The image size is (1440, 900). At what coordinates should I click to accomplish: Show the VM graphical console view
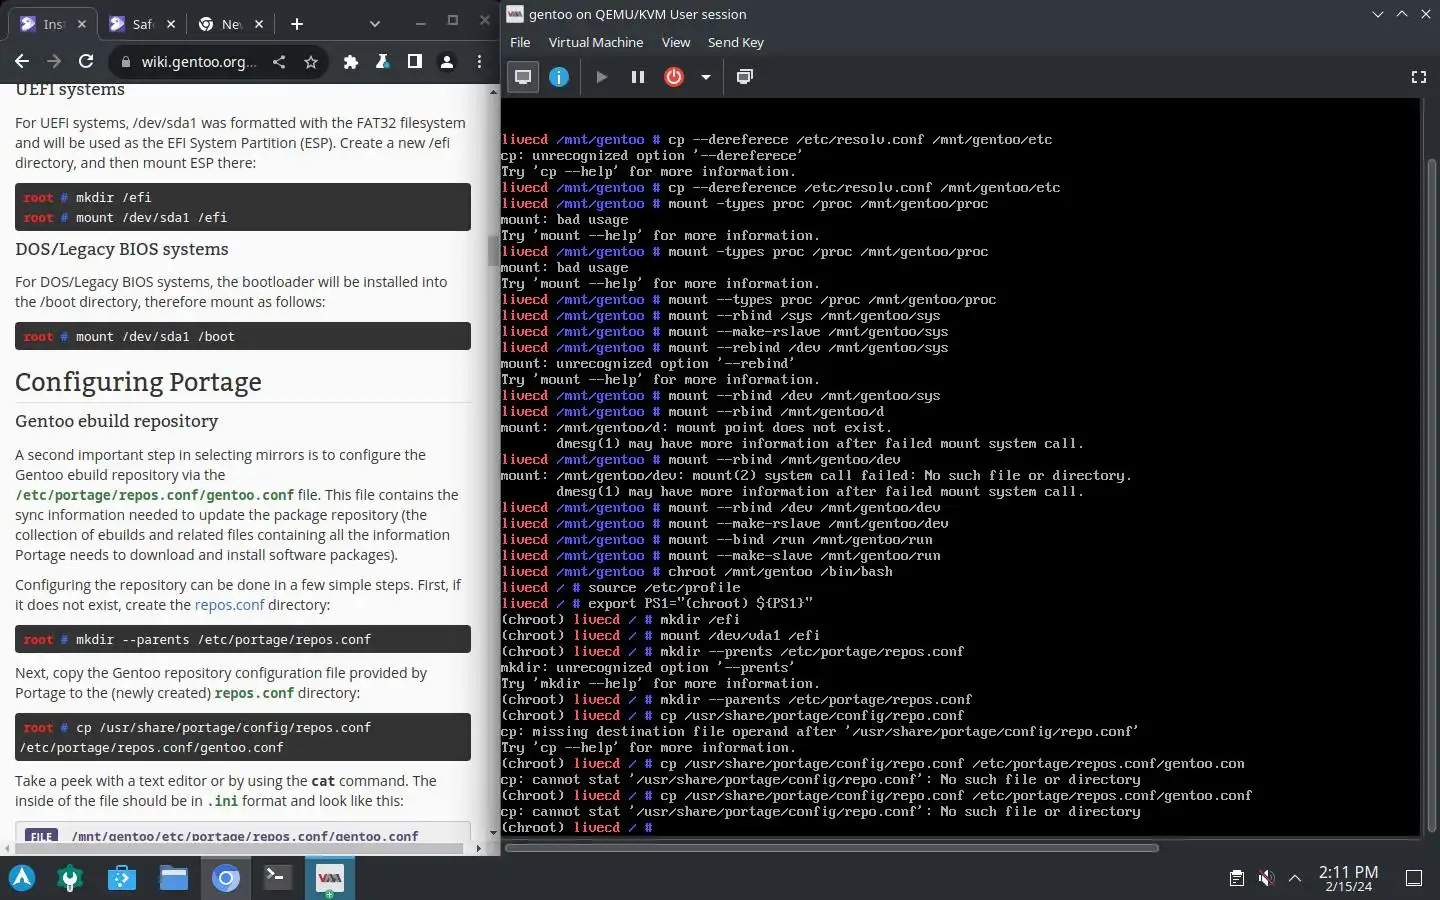coord(523,77)
